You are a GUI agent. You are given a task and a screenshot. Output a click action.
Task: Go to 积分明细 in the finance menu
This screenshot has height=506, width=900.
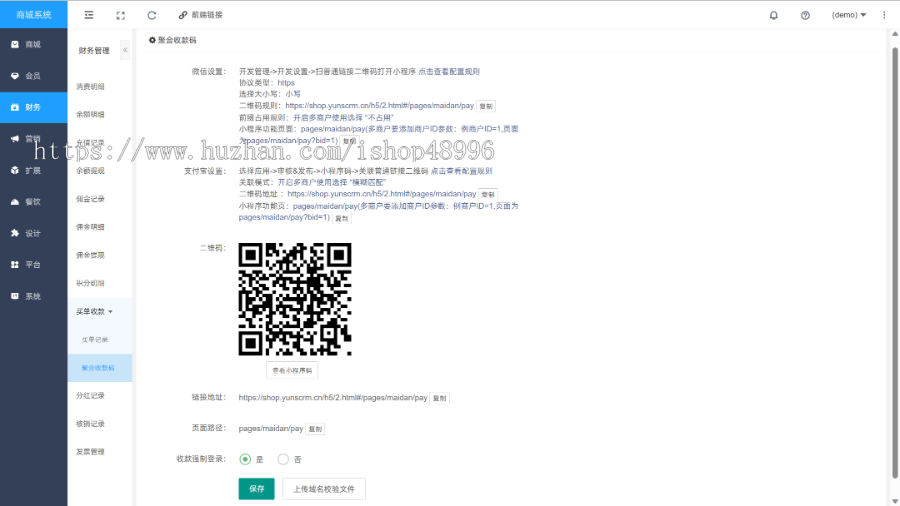(90, 283)
